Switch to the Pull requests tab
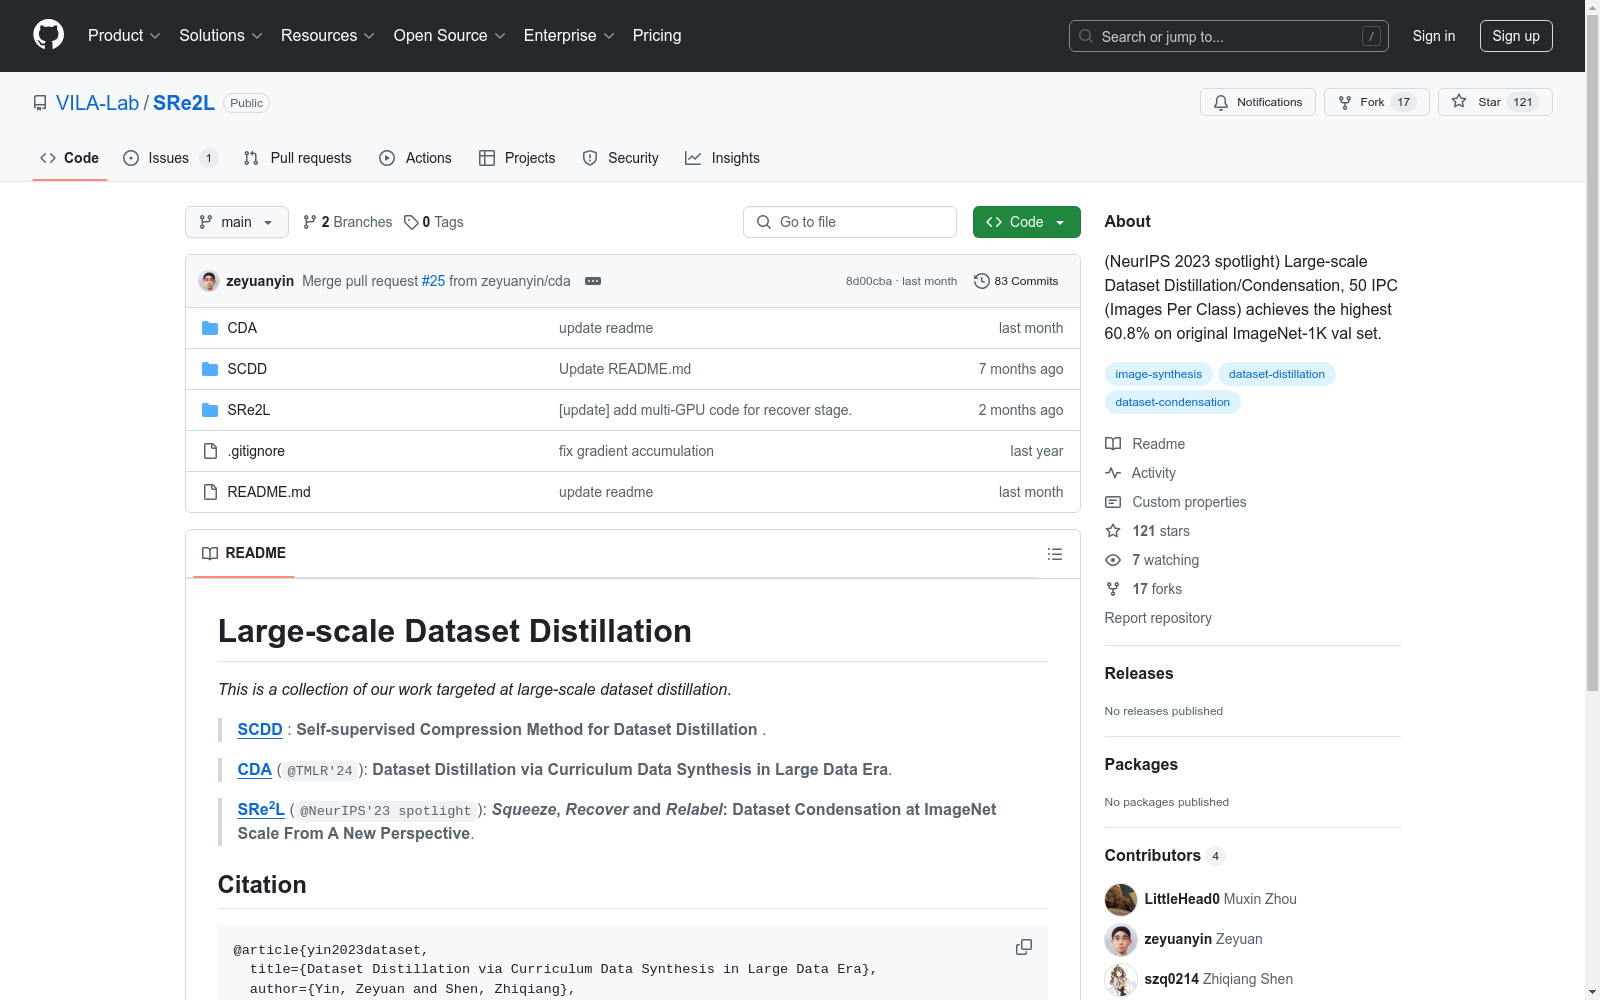The image size is (1600, 1000). [x=297, y=158]
